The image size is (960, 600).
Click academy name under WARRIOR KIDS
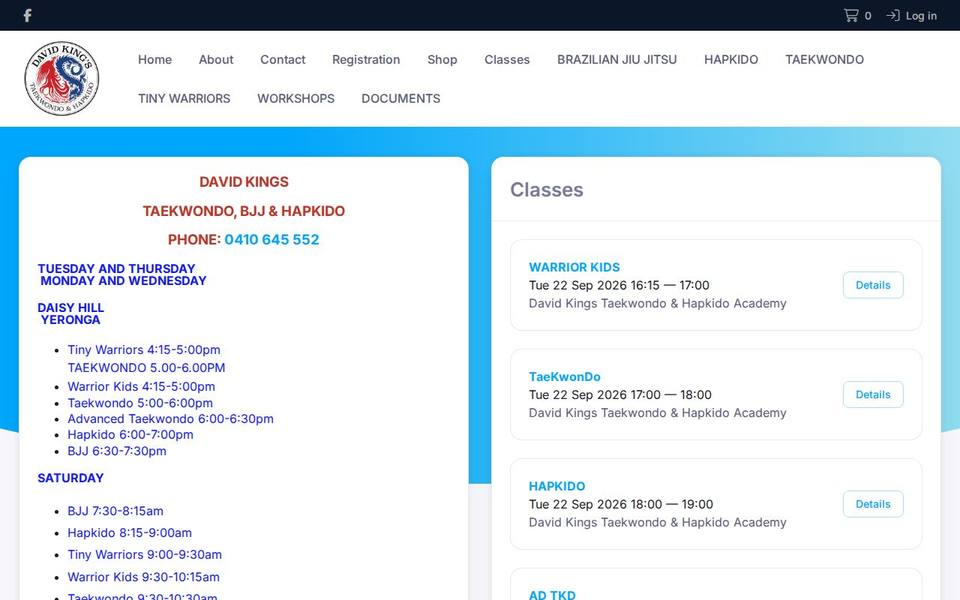tap(658, 304)
